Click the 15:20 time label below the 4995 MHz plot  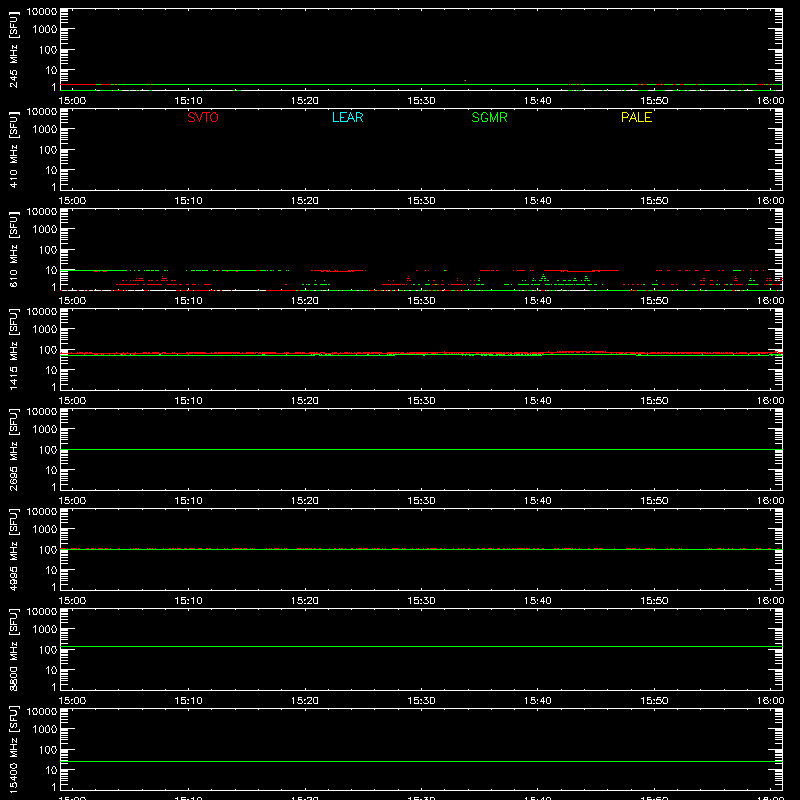click(305, 601)
